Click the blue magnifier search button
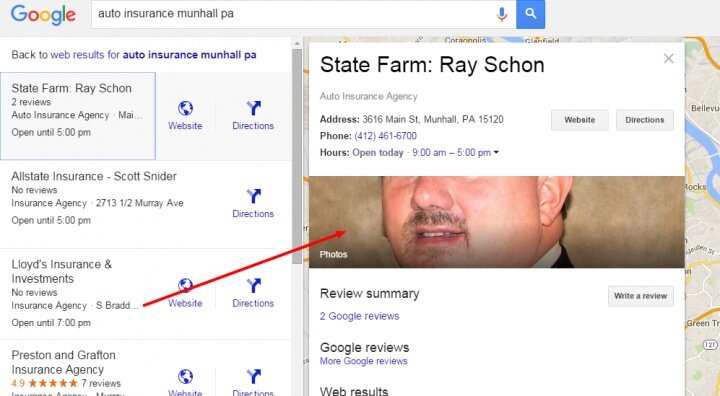Viewport: 720px width, 396px height. [530, 14]
